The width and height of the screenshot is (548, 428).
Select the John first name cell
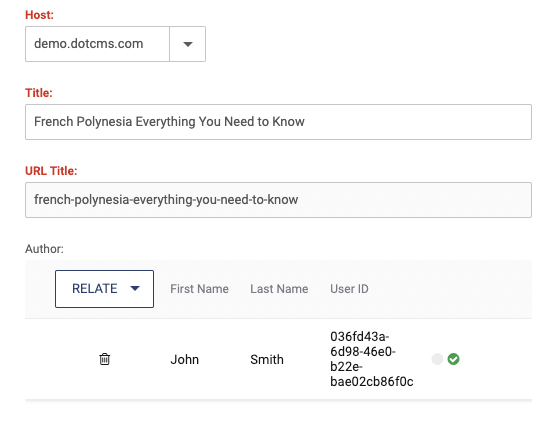pos(185,360)
